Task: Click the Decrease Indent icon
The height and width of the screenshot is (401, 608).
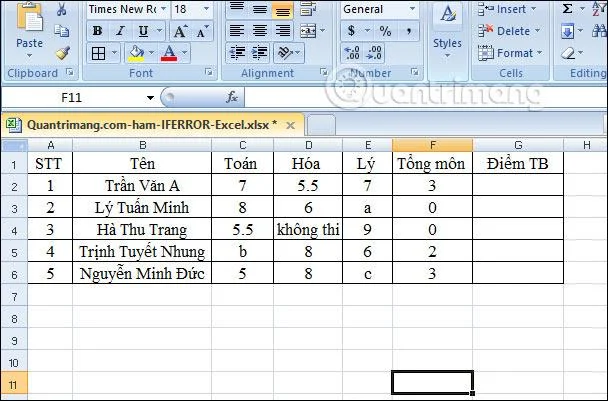Action: point(237,53)
